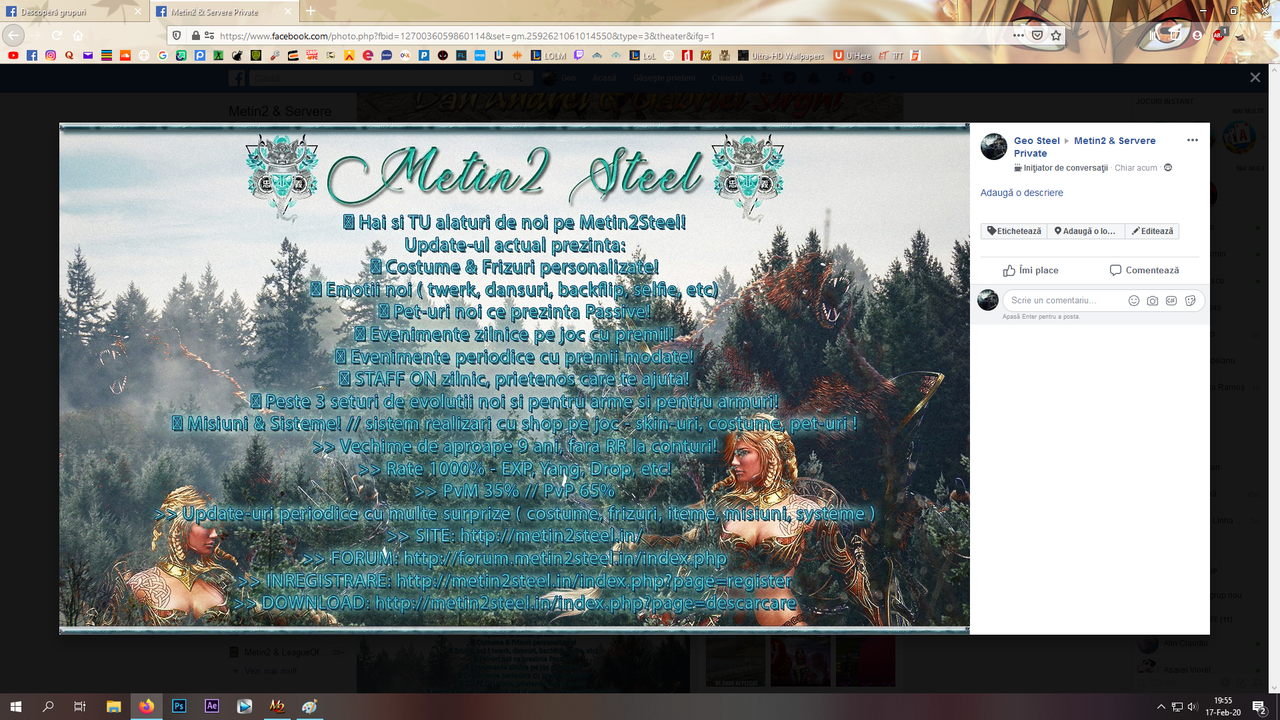The image size is (1280, 720).
Task: Open the Twitch bookmark icon
Action: pyautogui.click(x=578, y=55)
